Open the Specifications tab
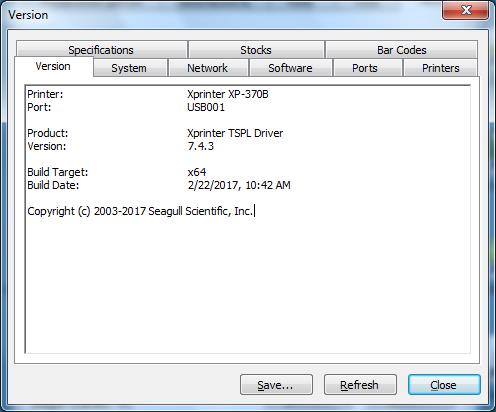The height and width of the screenshot is (412, 496). point(101,50)
